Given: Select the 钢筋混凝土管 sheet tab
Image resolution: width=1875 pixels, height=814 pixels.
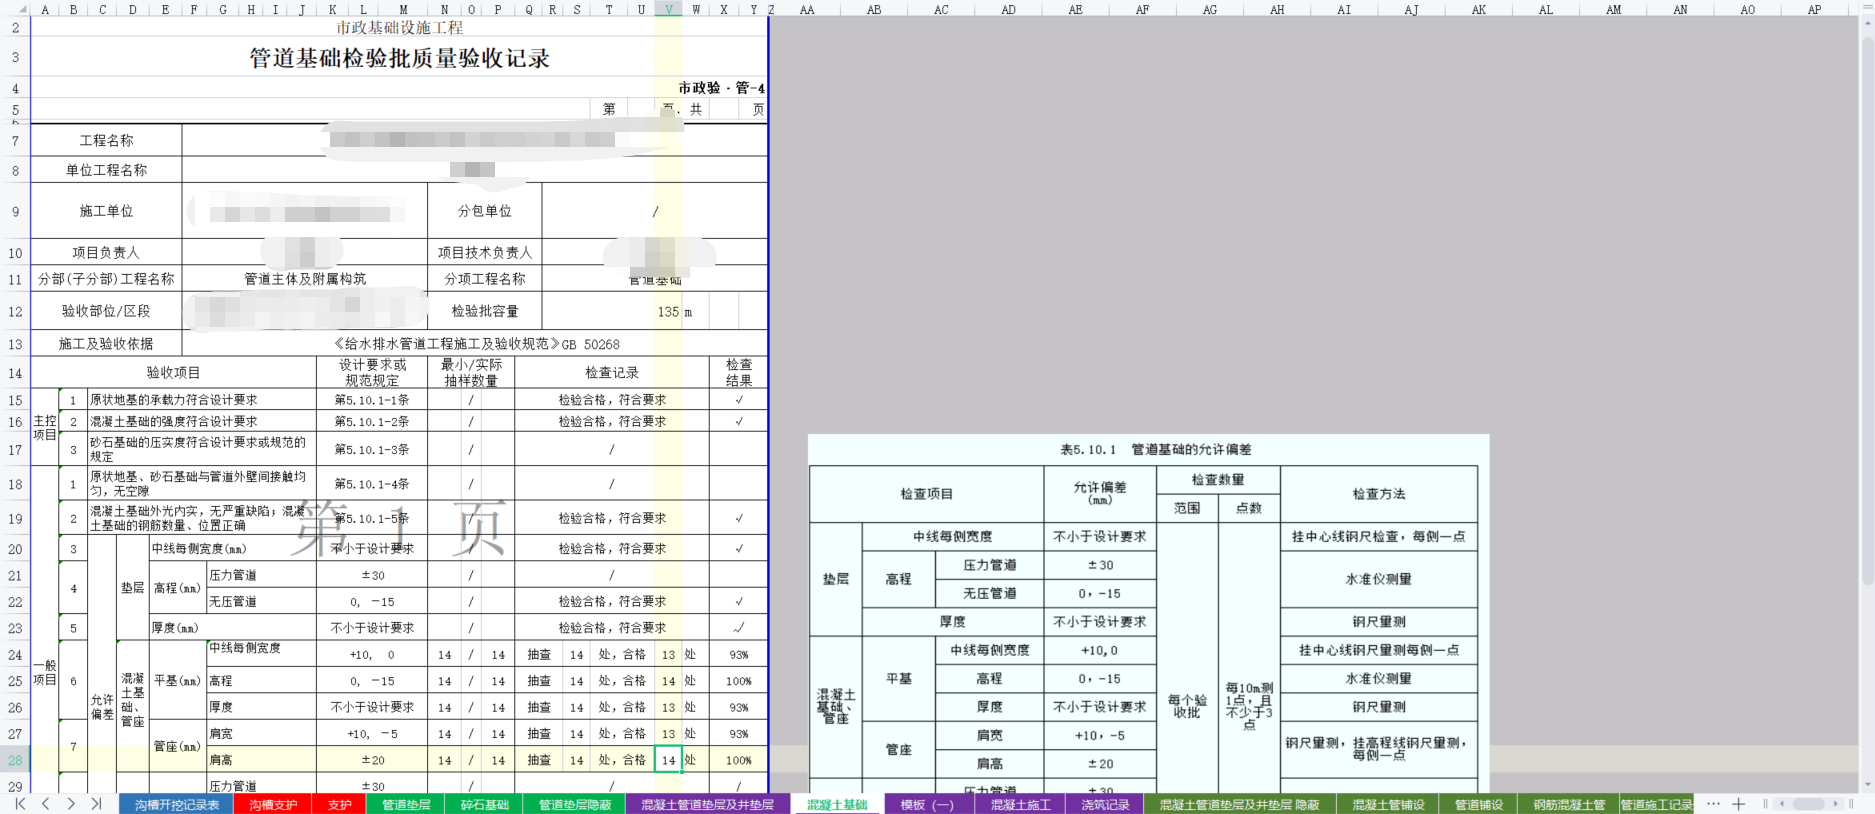Looking at the screenshot, I should tap(1568, 805).
